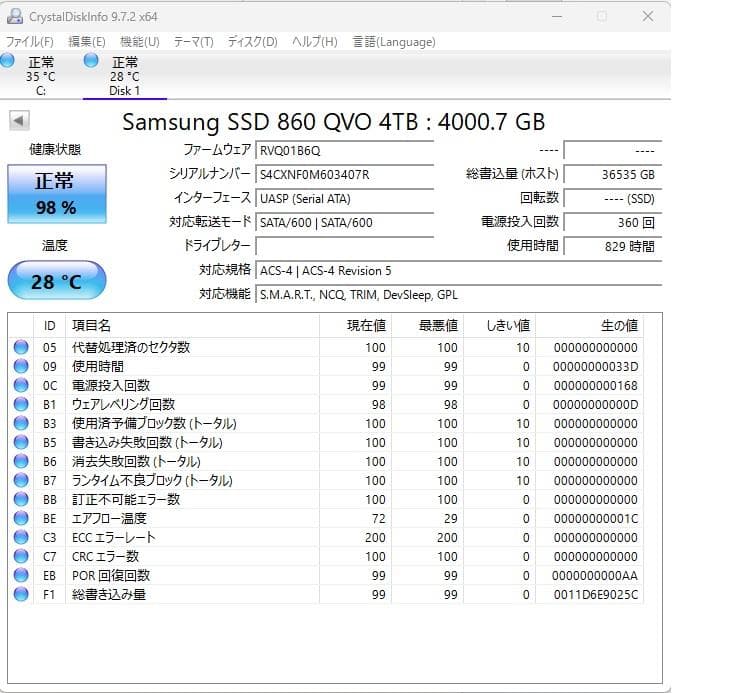Open the 言語(Language) menu
Screen dimensions: 737x693
click(x=394, y=42)
